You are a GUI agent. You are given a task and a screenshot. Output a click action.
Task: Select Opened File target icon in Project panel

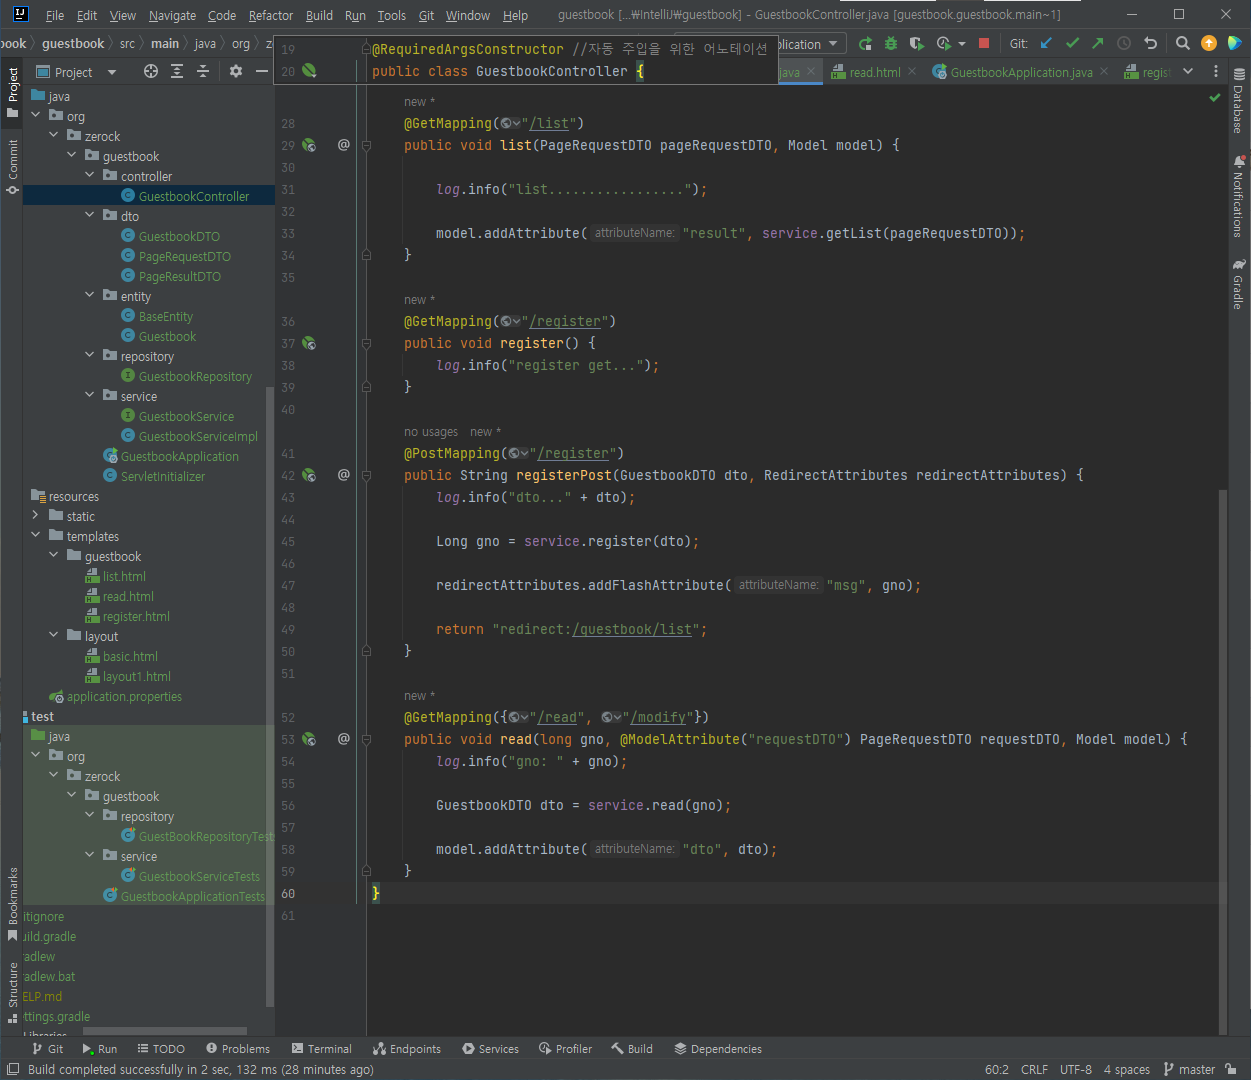(x=151, y=71)
